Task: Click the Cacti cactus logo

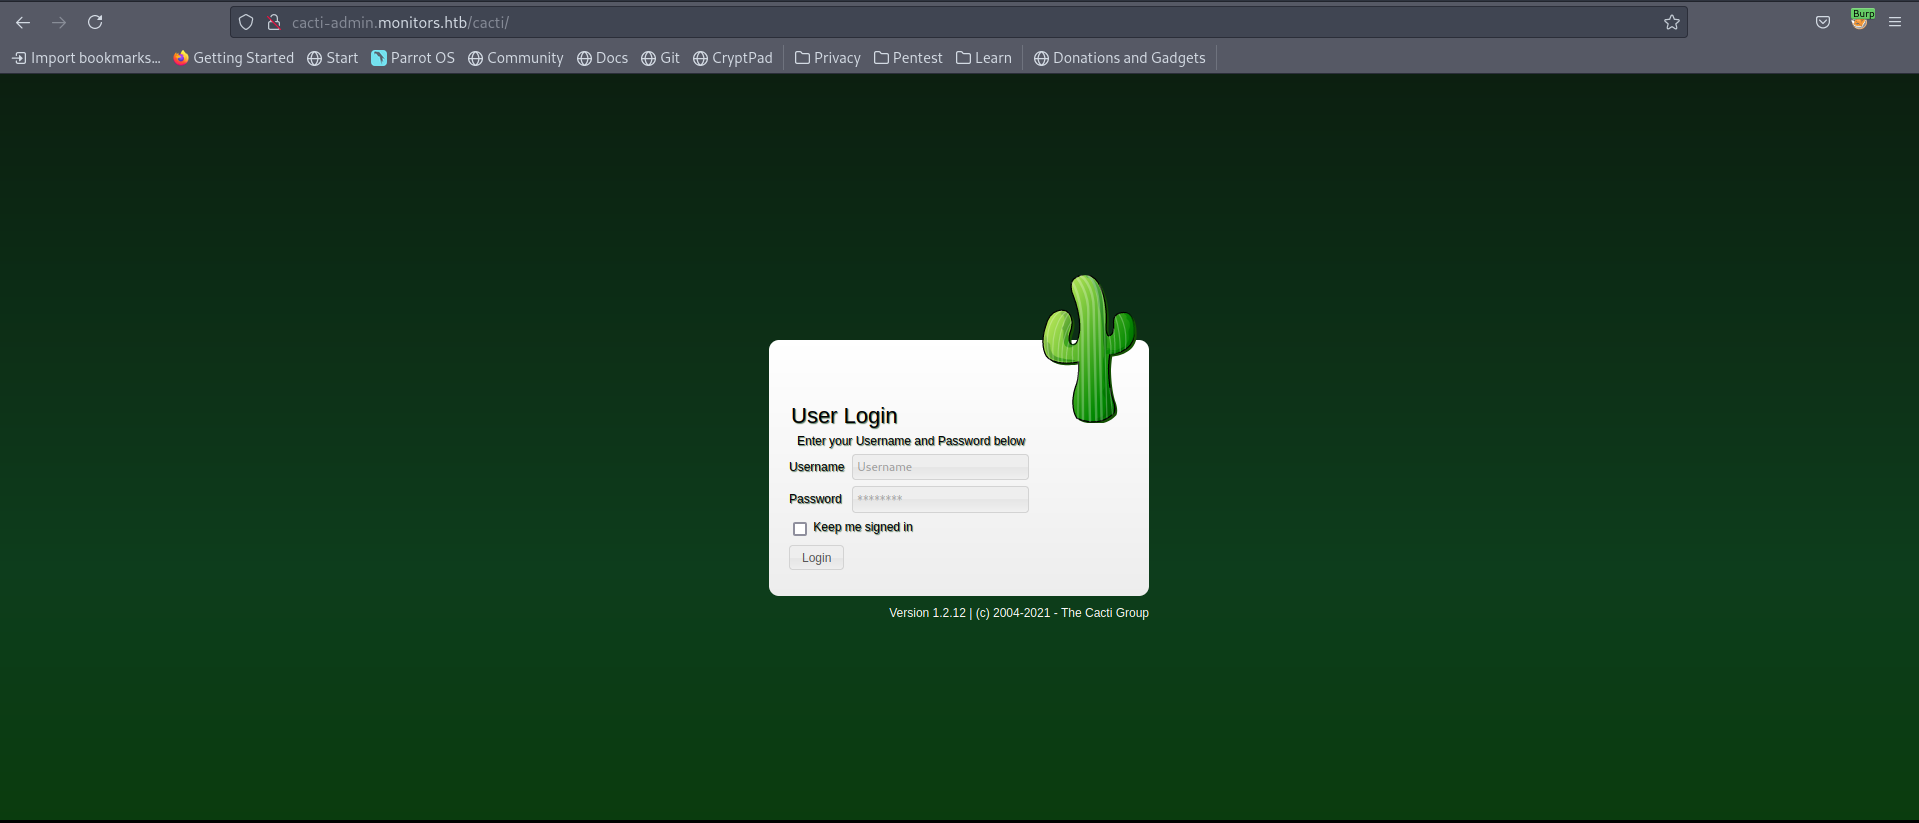Action: [1089, 348]
